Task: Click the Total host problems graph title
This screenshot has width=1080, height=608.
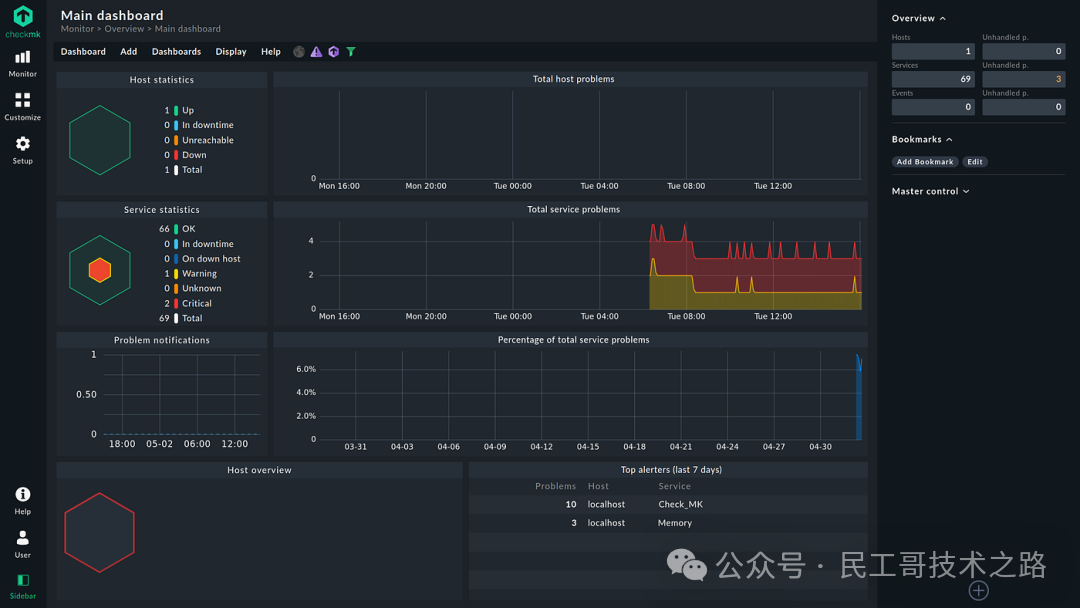Action: coord(573,79)
